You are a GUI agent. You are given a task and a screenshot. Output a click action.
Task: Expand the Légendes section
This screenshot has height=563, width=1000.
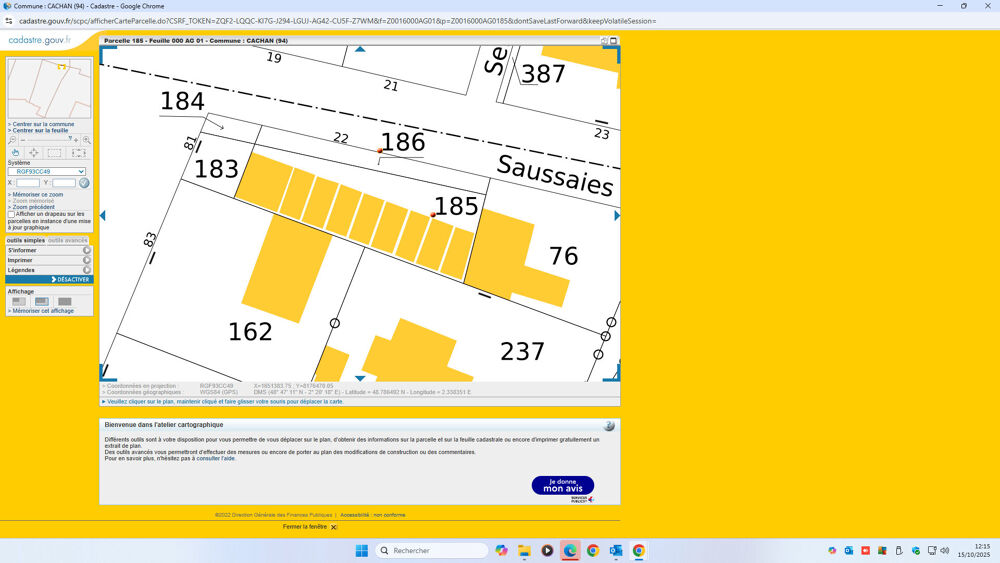49,270
